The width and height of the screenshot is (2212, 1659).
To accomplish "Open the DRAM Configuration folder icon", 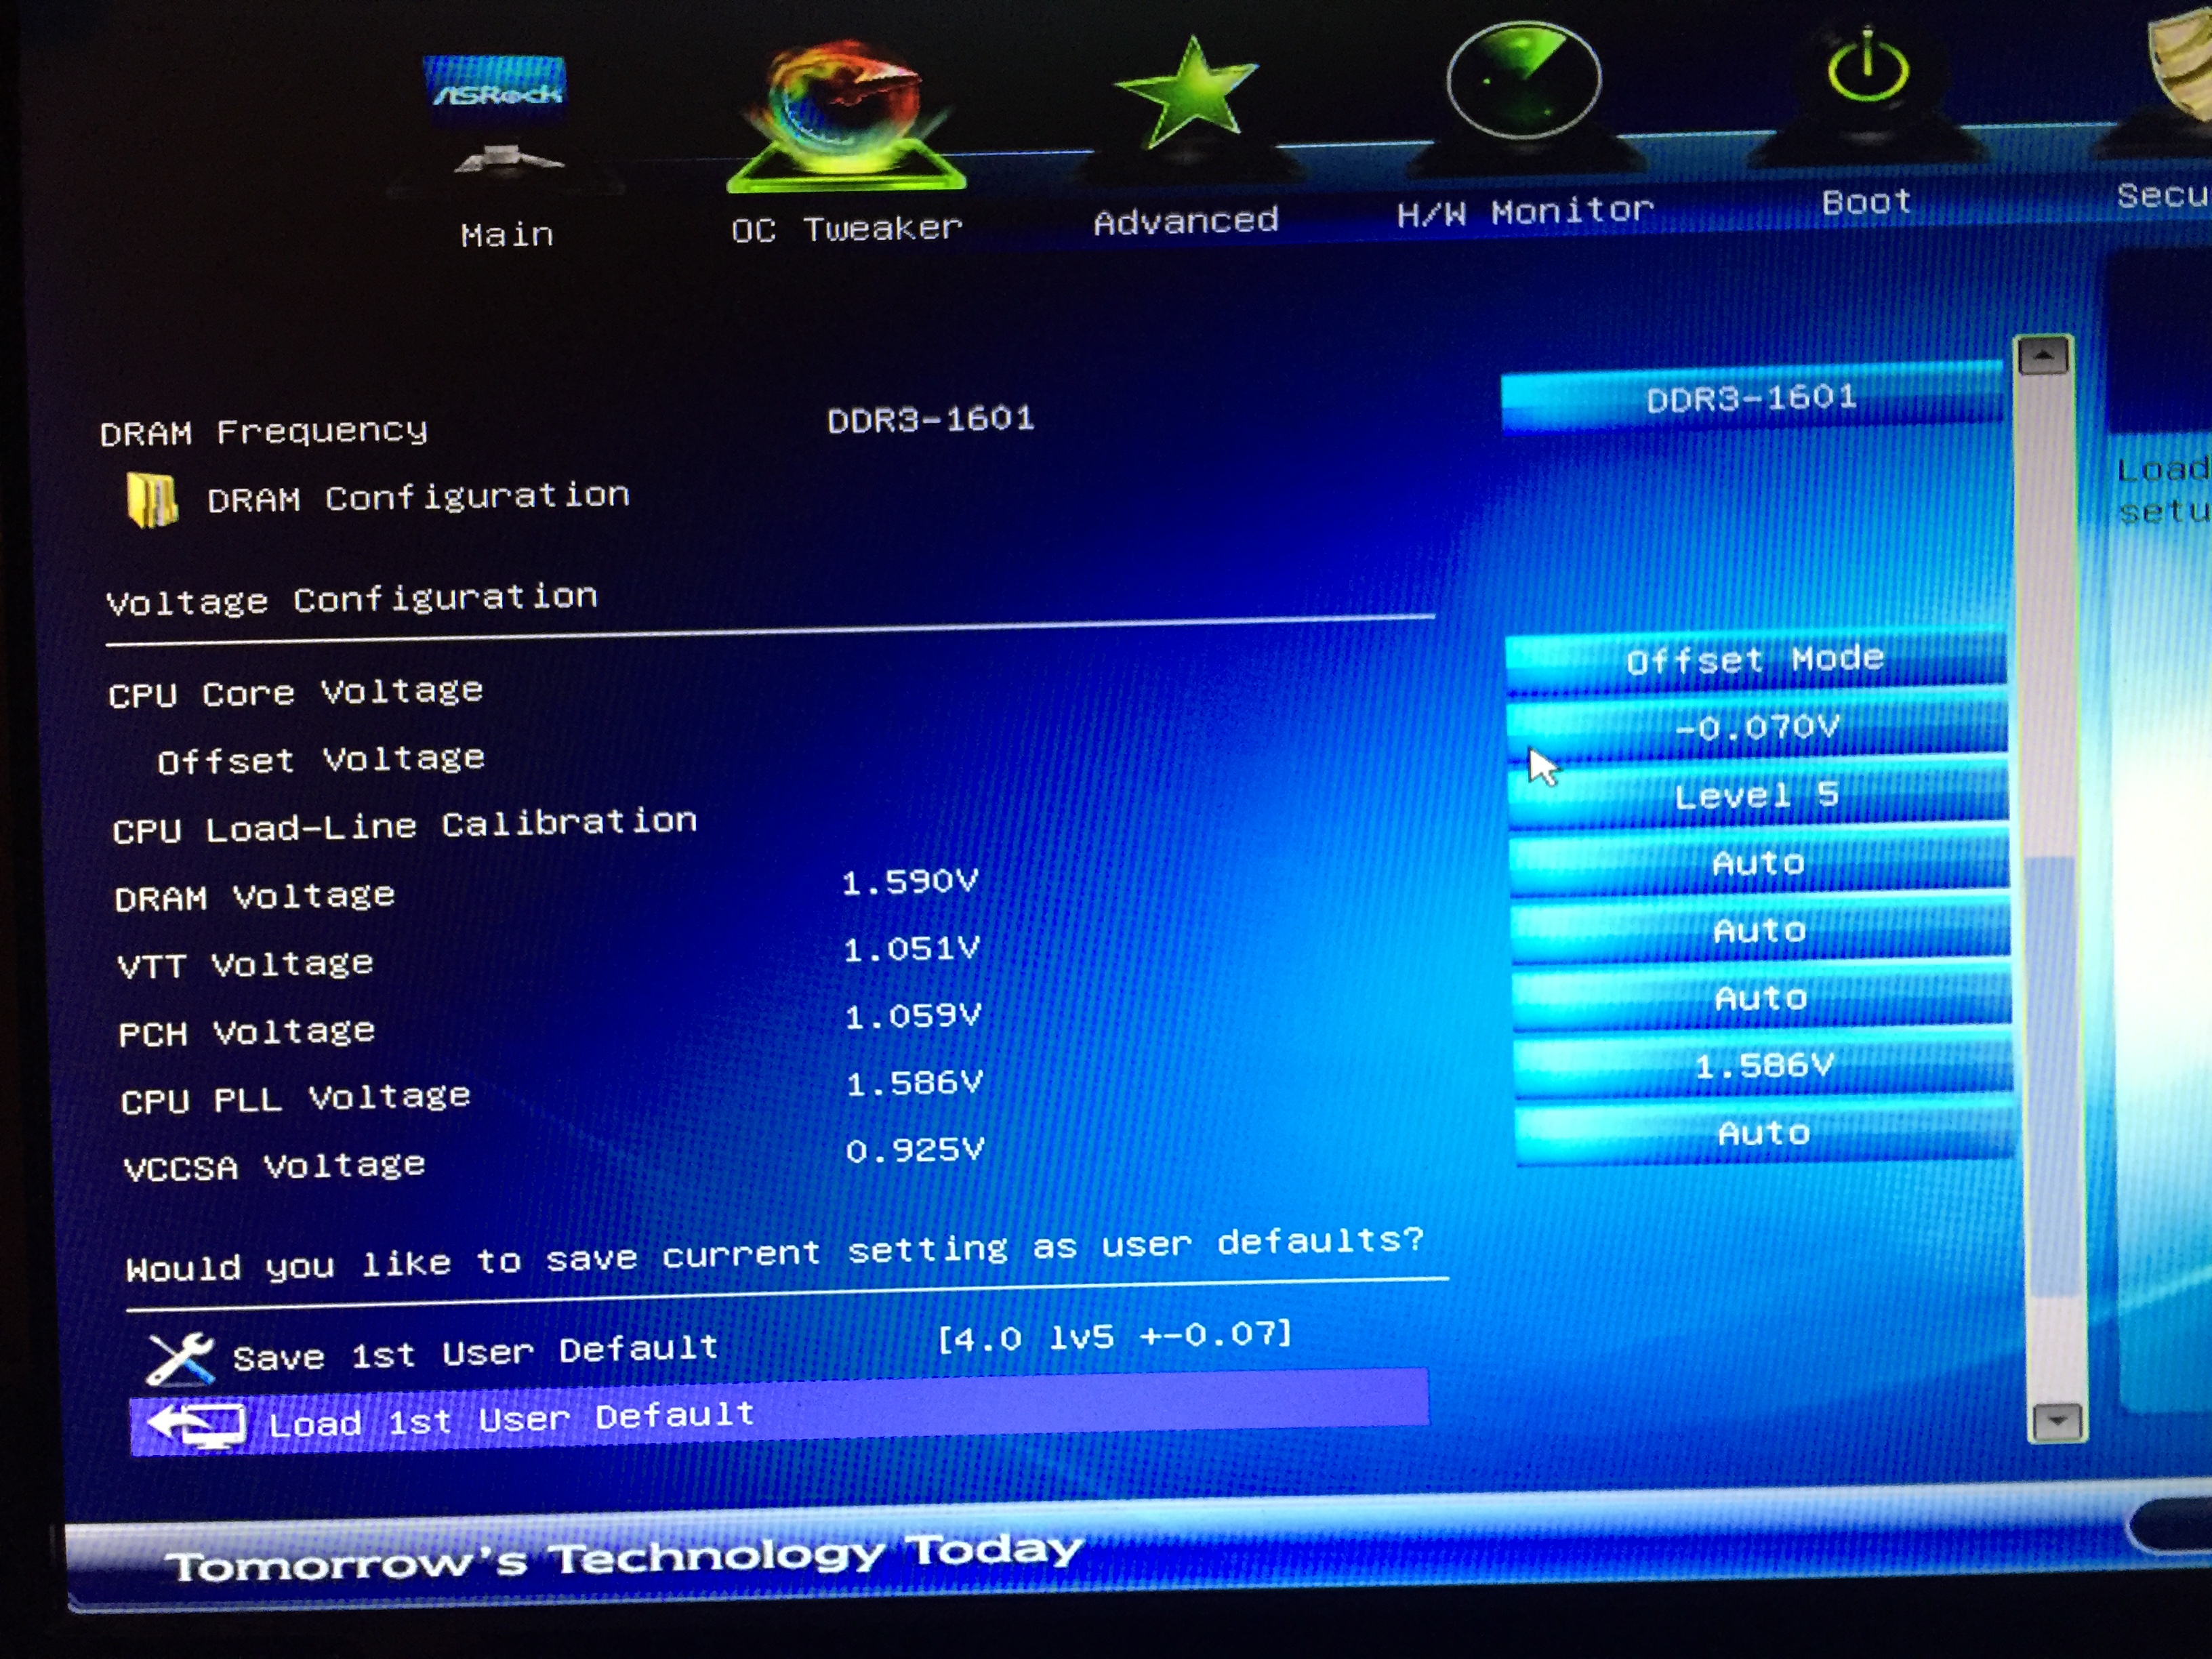I will tap(152, 499).
